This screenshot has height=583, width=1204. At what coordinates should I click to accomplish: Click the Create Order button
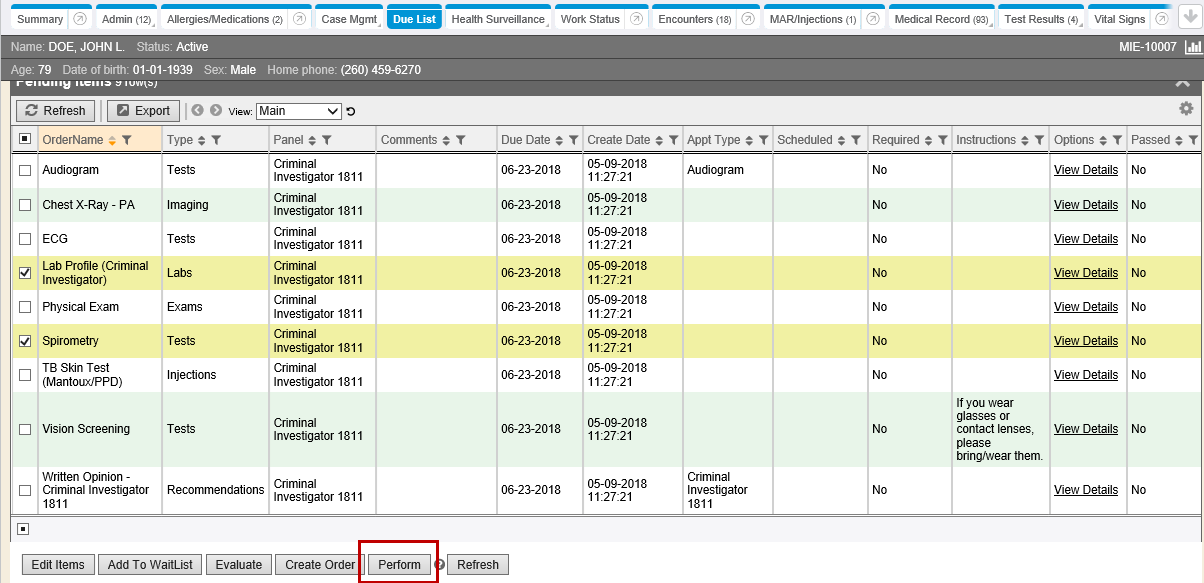pyautogui.click(x=320, y=565)
